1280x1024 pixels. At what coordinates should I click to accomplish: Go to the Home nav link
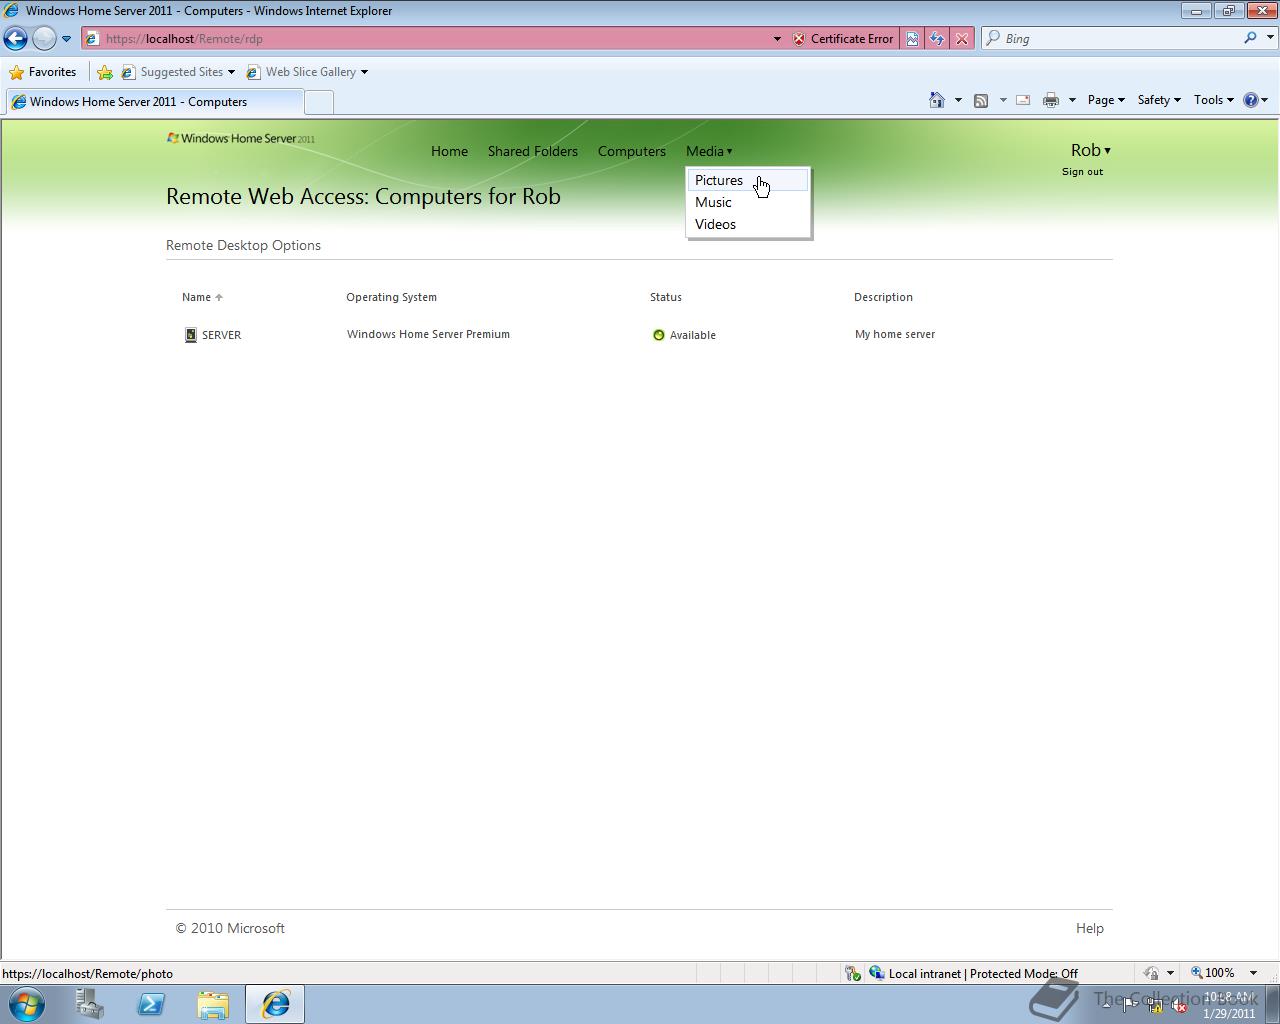pyautogui.click(x=449, y=151)
